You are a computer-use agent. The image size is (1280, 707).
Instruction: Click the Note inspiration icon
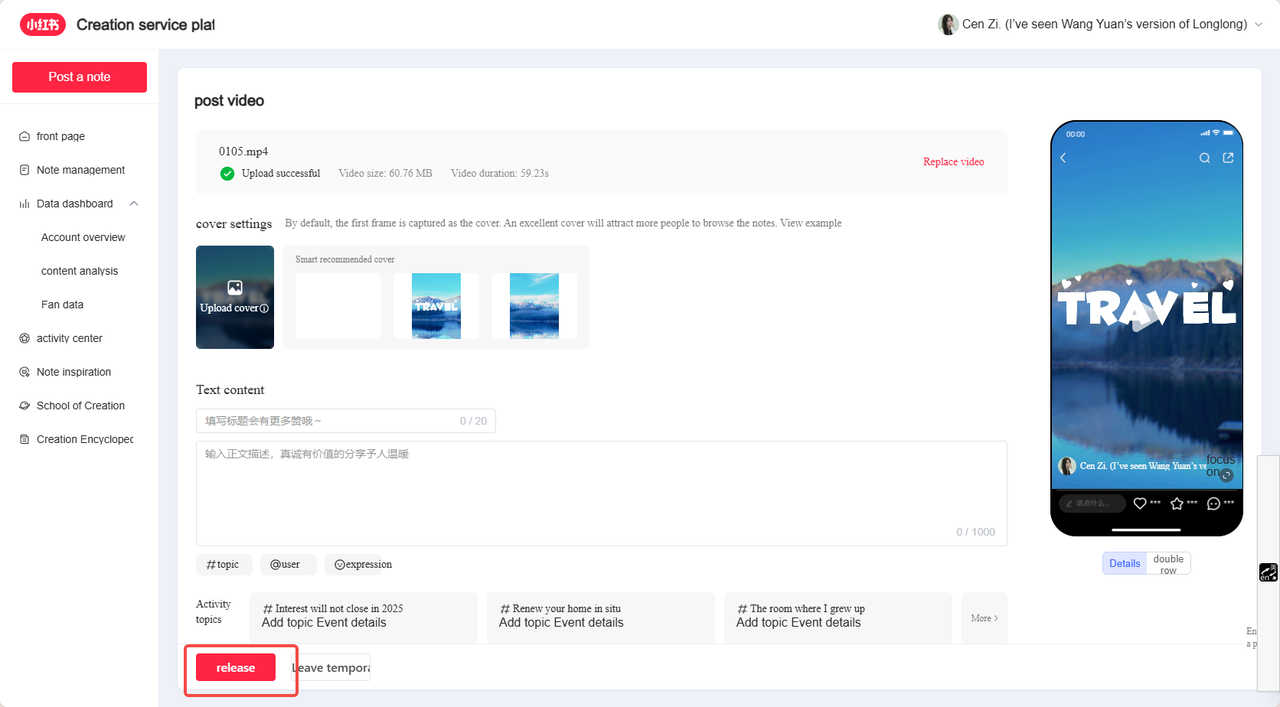(24, 372)
